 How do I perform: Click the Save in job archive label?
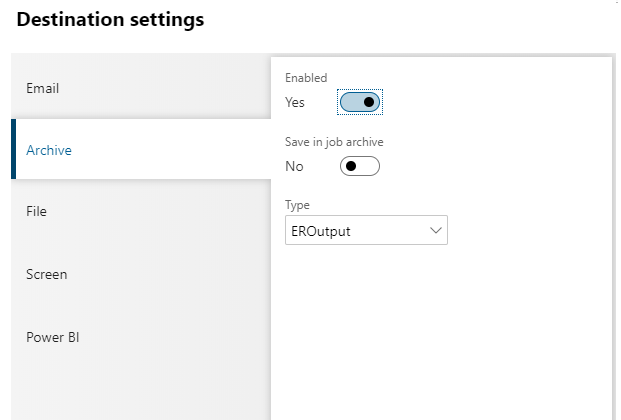tap(334, 142)
